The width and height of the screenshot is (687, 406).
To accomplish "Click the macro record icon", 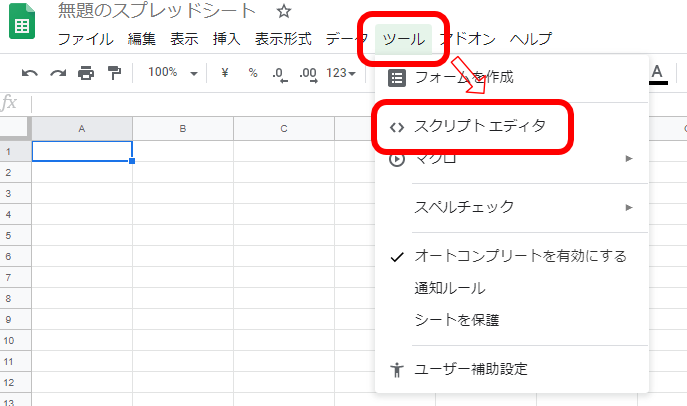I will point(397,159).
